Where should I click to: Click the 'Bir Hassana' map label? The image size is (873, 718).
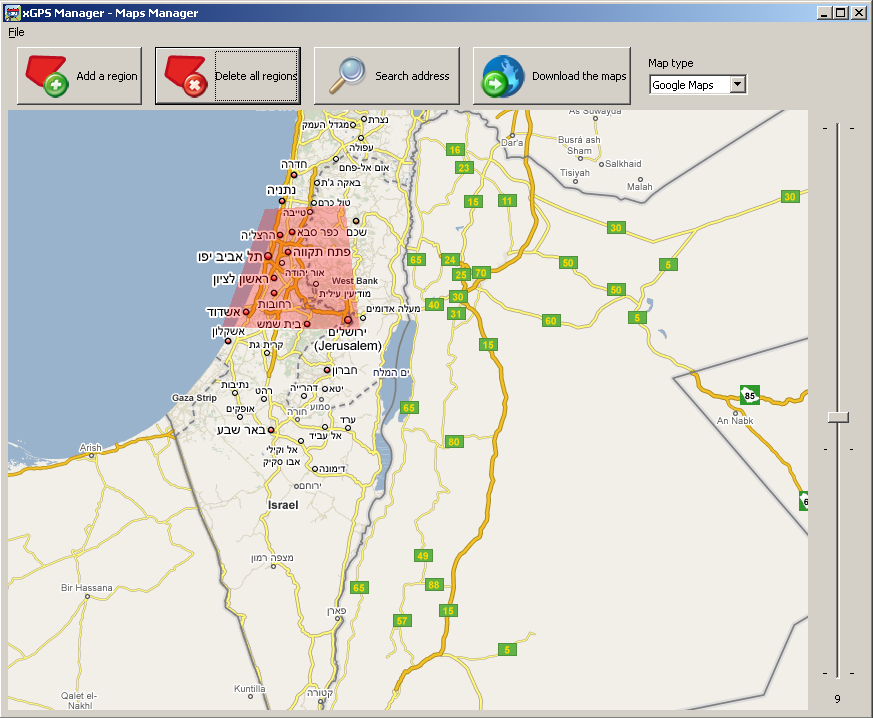coord(86,587)
